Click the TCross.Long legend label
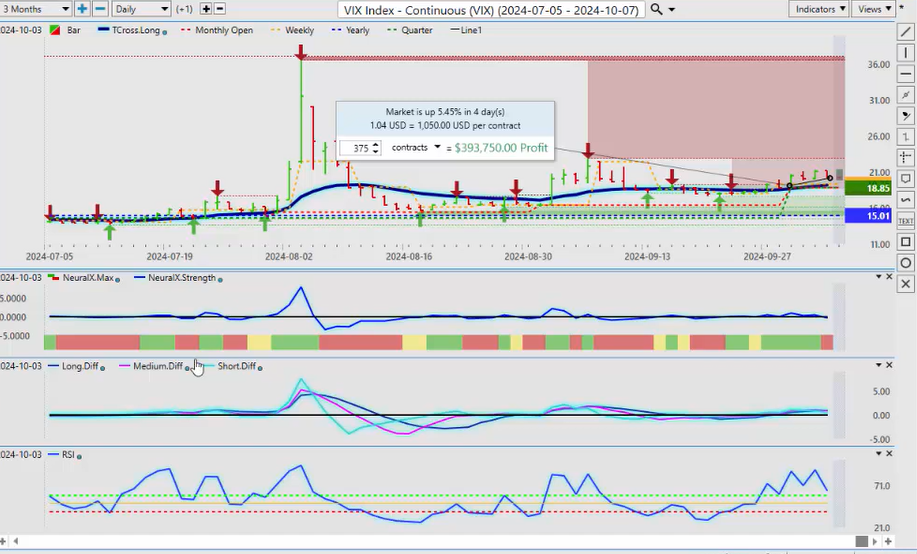This screenshot has width=917, height=554. (136, 30)
